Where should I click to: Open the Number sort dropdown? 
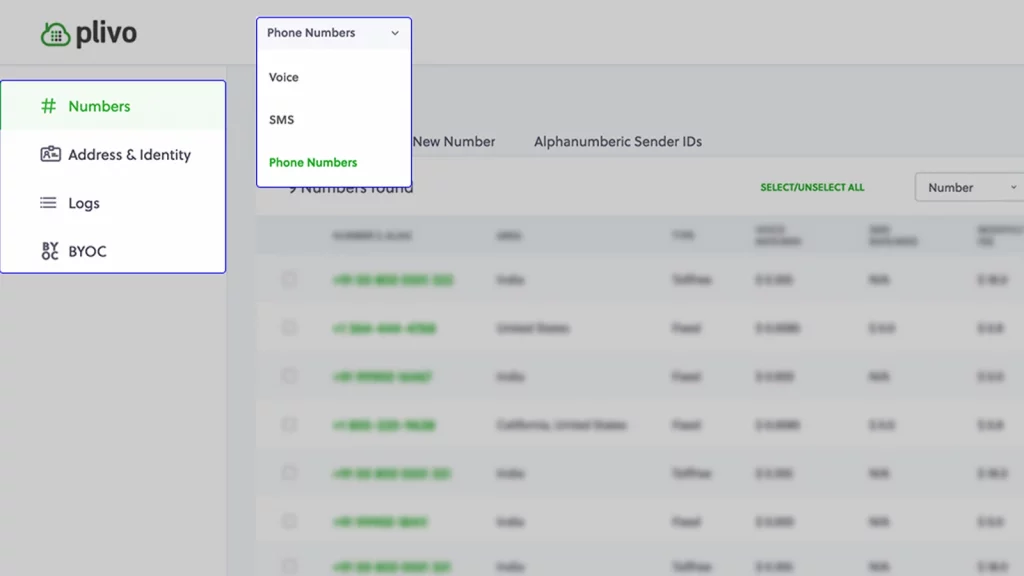(x=967, y=187)
